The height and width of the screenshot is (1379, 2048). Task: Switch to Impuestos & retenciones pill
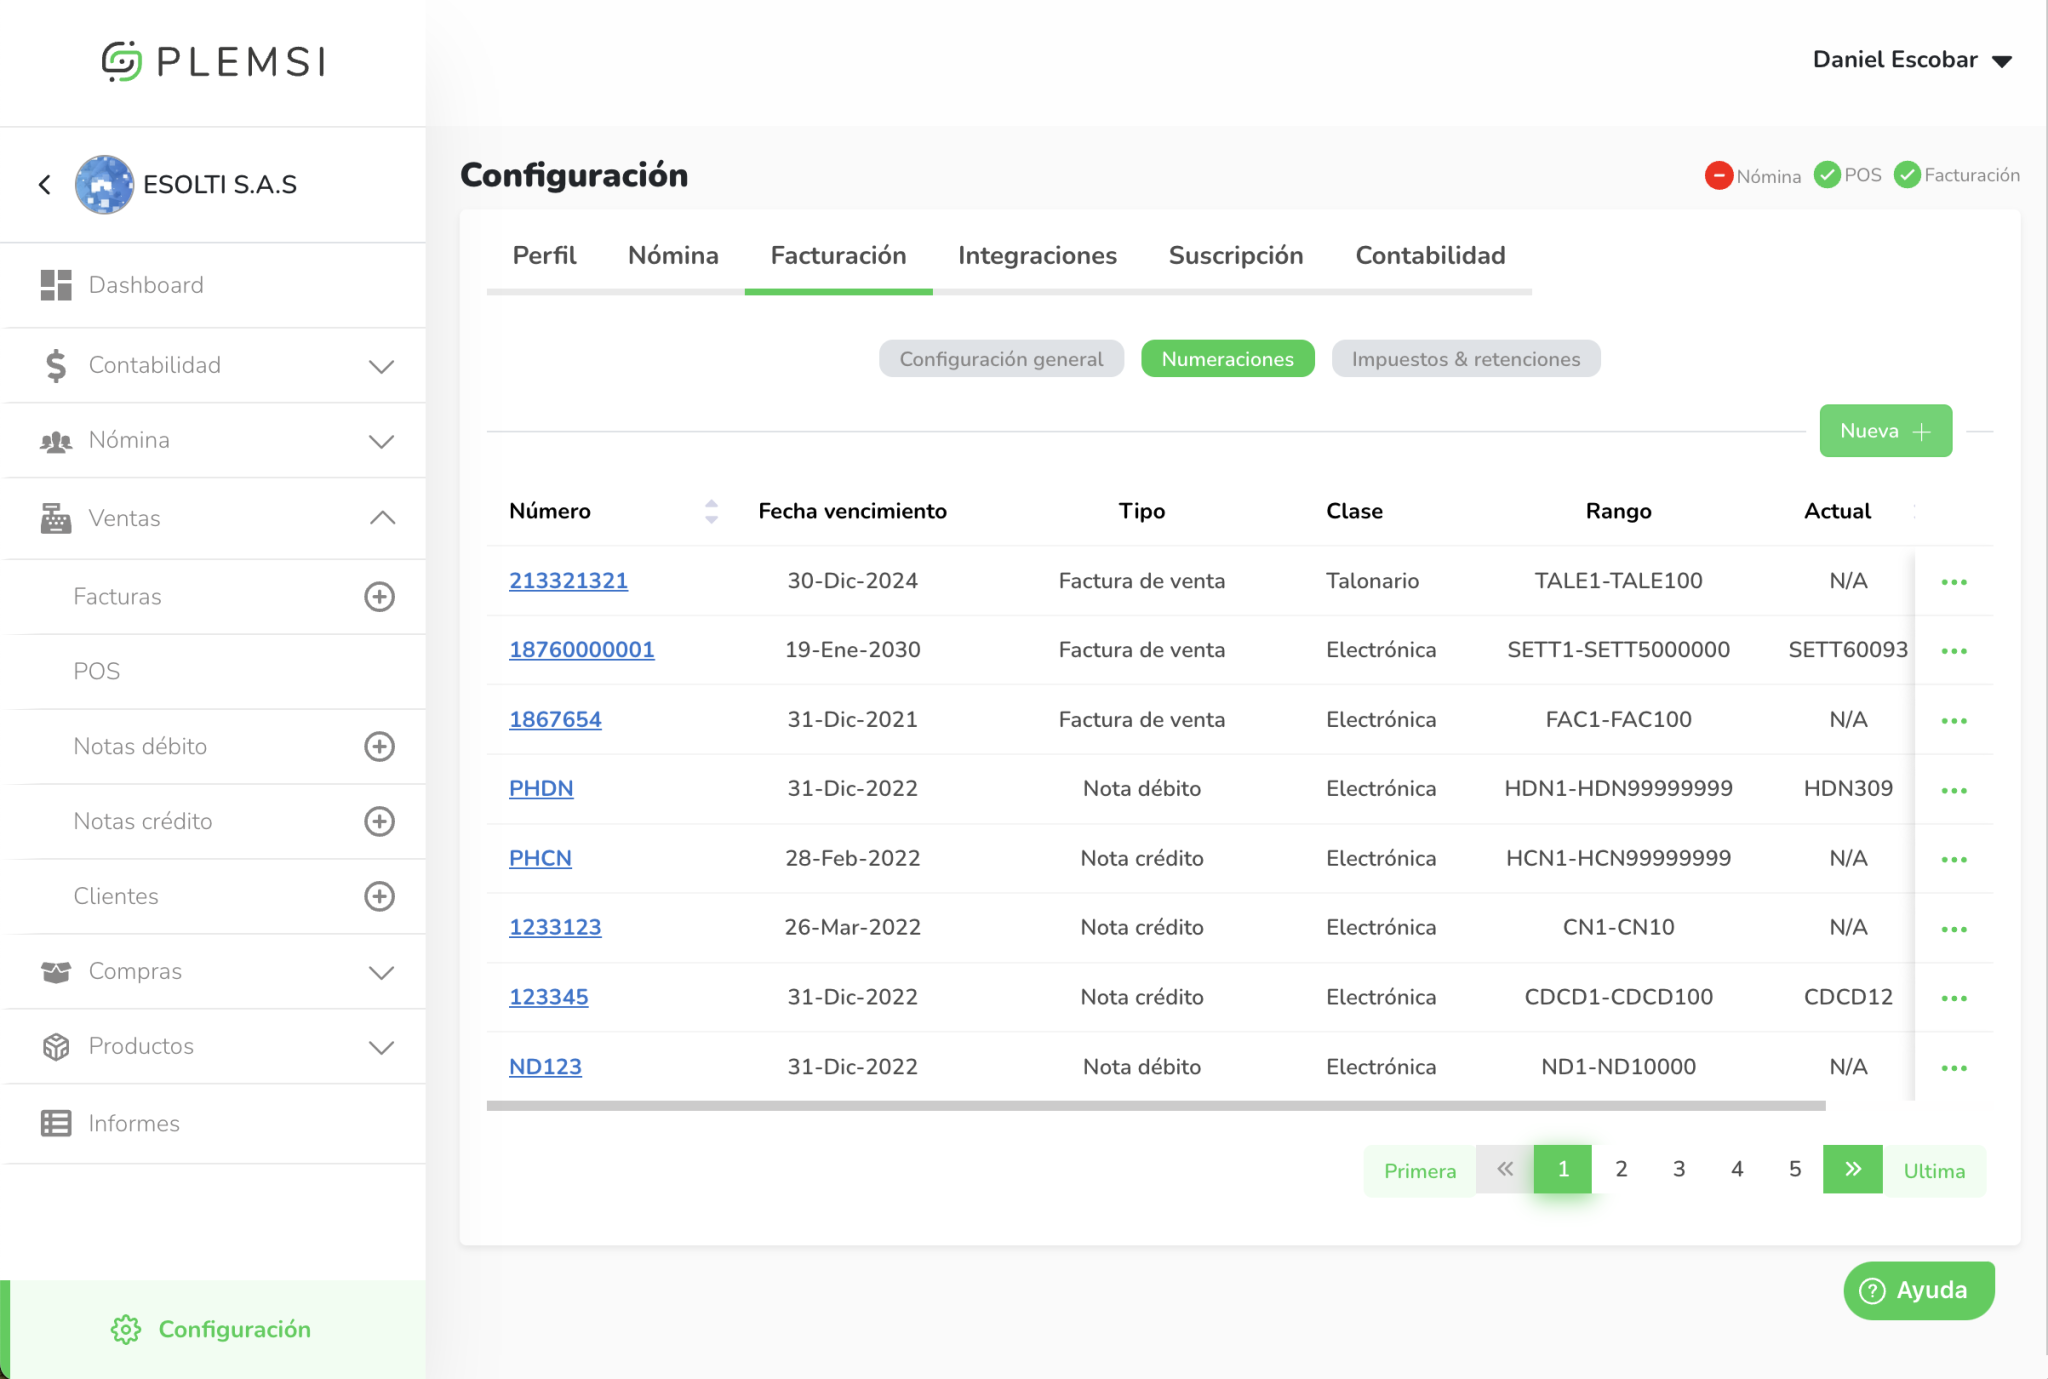[x=1465, y=359]
